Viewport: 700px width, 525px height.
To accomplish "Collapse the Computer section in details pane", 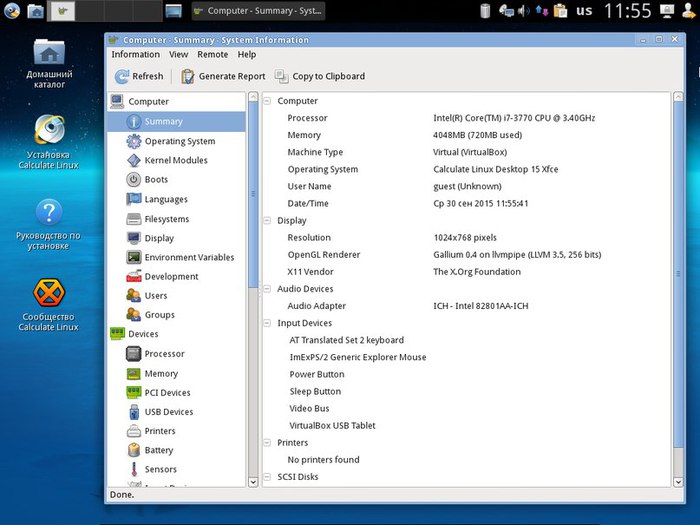I will tap(267, 101).
